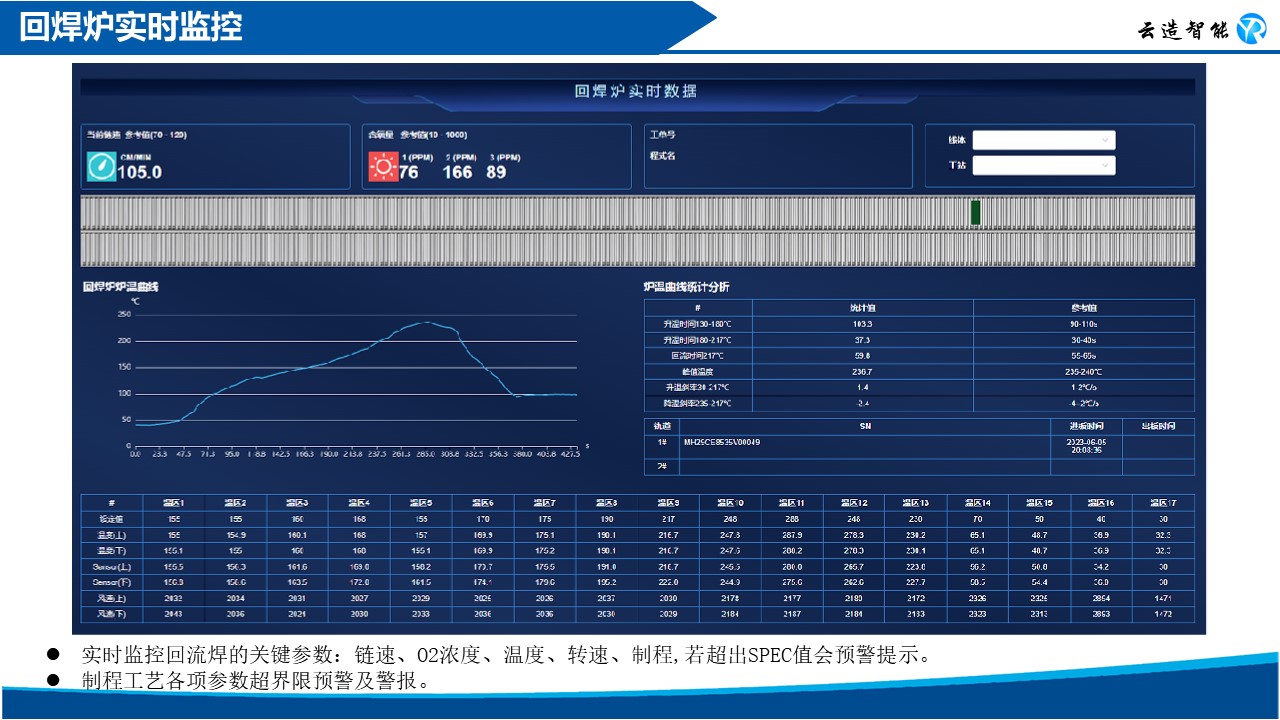Click the 统计值 column header
Image resolution: width=1280 pixels, height=720 pixels.
pyautogui.click(x=862, y=308)
